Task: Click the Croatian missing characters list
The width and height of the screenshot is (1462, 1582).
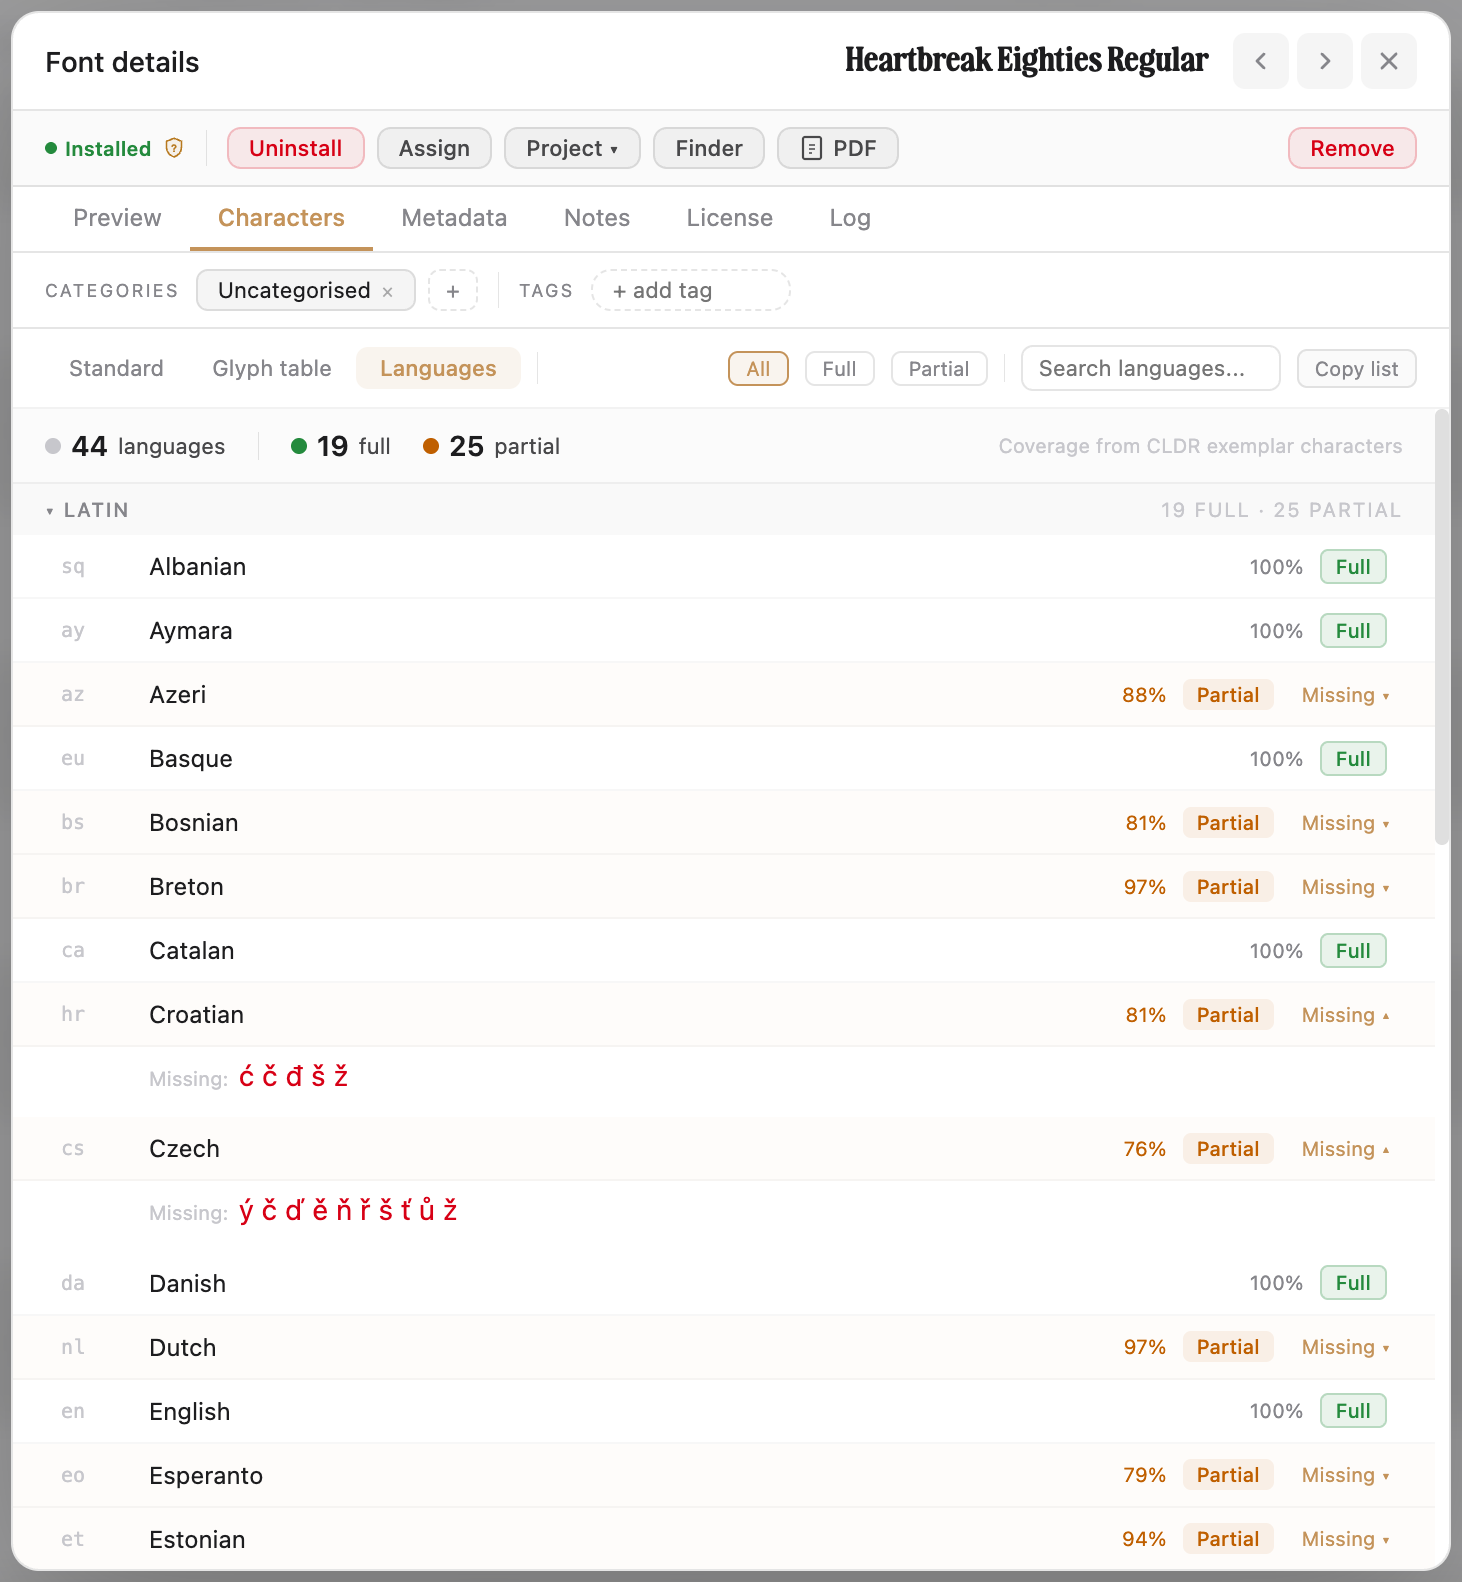Action: pyautogui.click(x=294, y=1077)
